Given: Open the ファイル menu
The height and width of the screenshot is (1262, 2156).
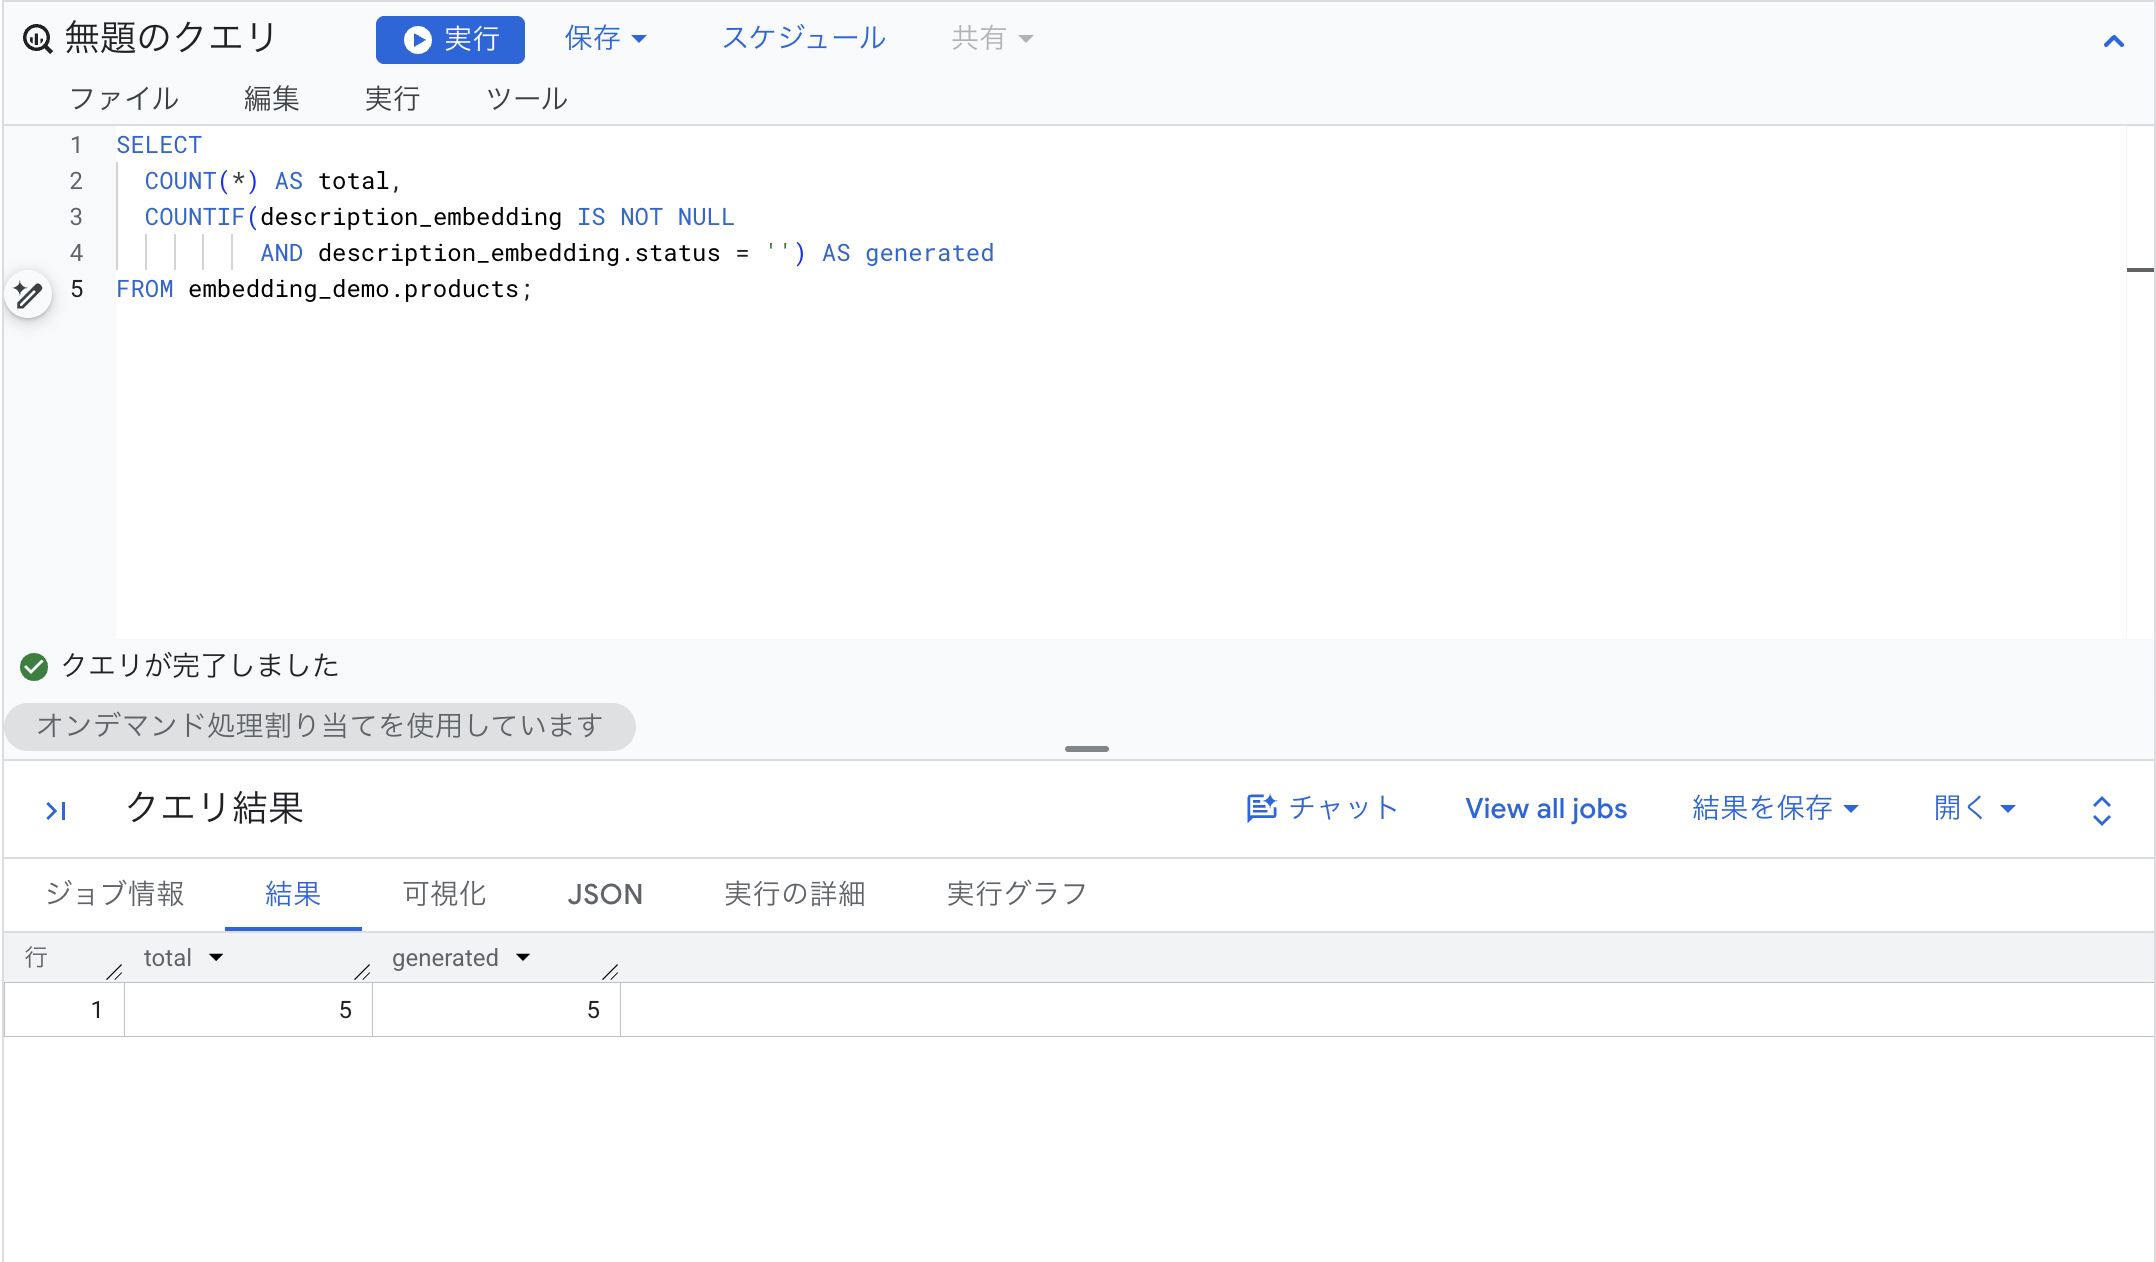Looking at the screenshot, I should pyautogui.click(x=124, y=98).
